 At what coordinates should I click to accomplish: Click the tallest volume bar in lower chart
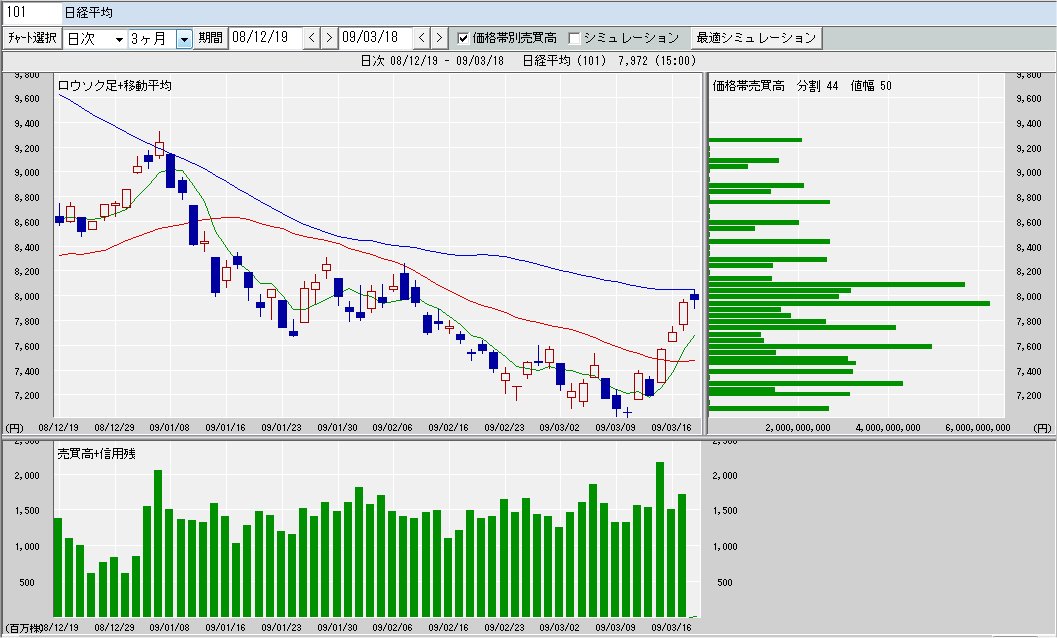660,538
